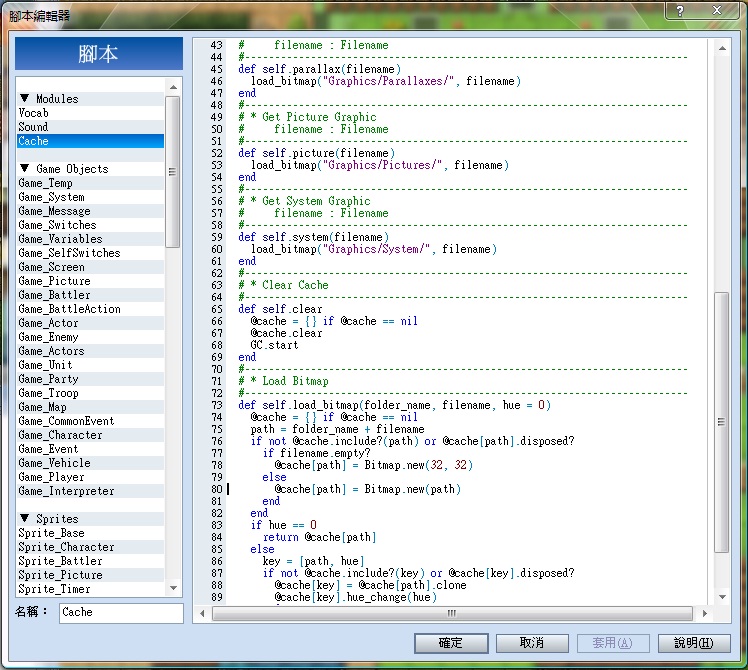
Task: Click the comment '* Clear Cache' on line 63
Action: pyautogui.click(x=290, y=285)
